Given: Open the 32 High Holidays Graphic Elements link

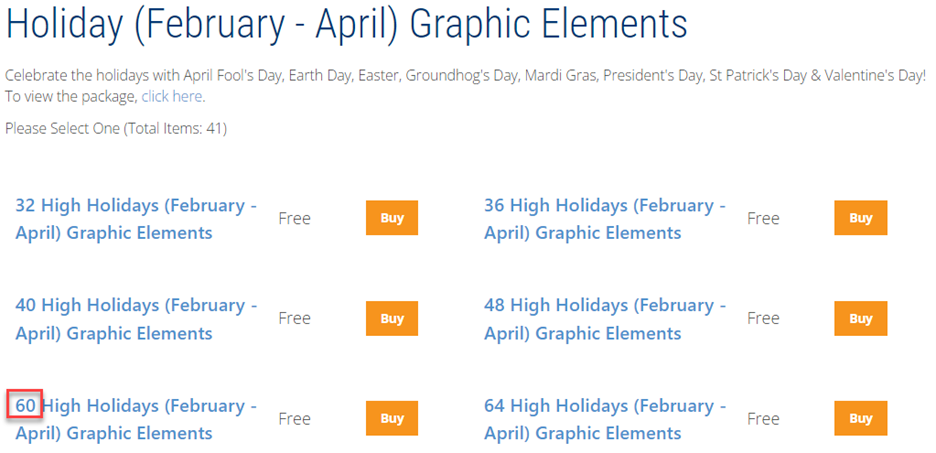Looking at the screenshot, I should tap(135, 219).
